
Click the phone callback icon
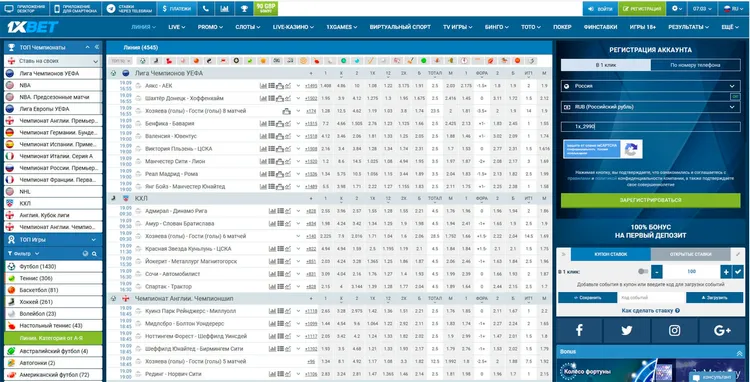(205, 8)
